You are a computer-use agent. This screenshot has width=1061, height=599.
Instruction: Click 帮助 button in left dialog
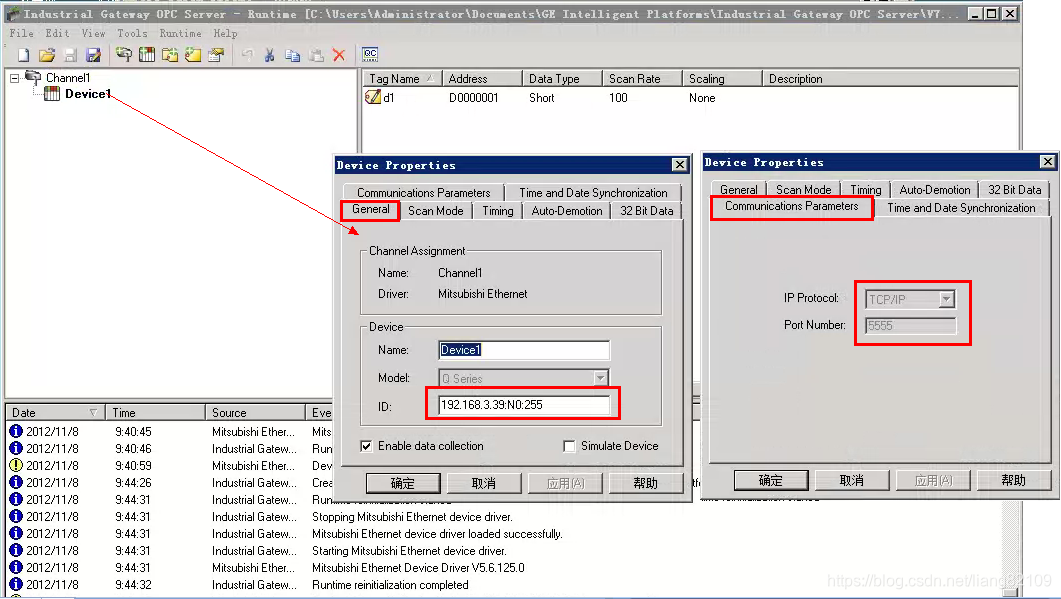pos(646,483)
